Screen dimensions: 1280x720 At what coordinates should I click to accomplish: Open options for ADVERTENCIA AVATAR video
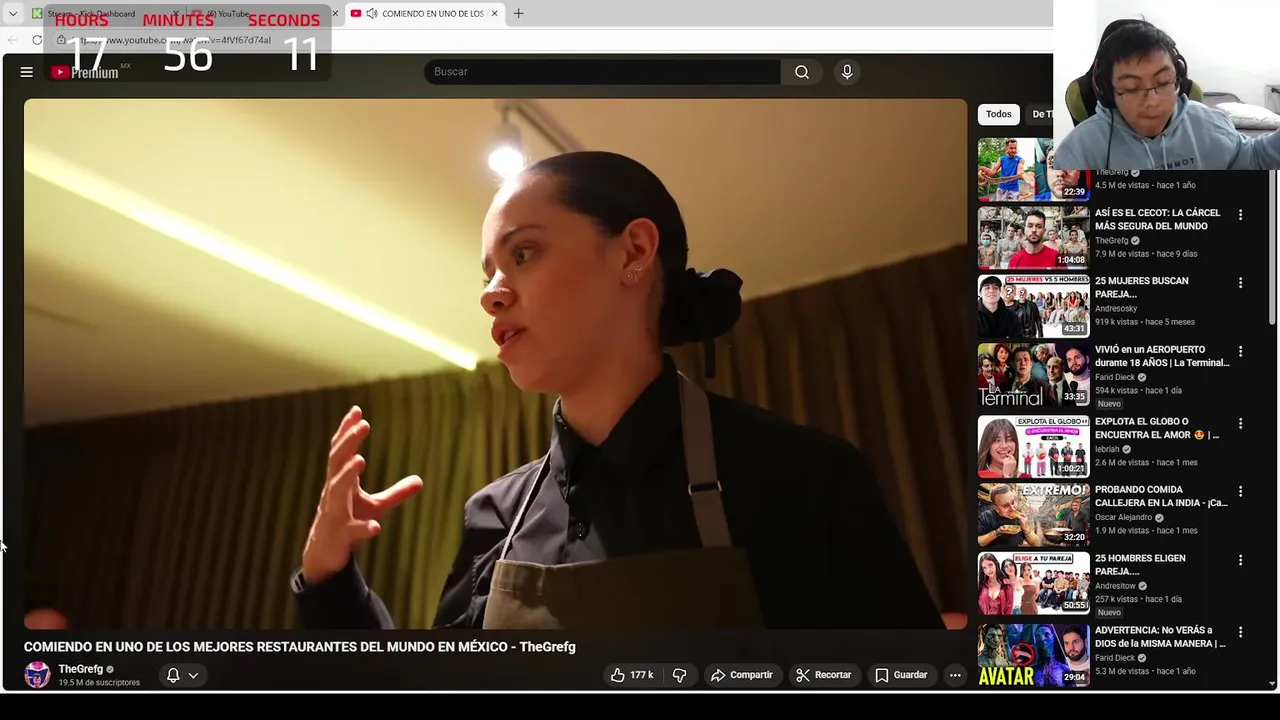[x=1240, y=632]
